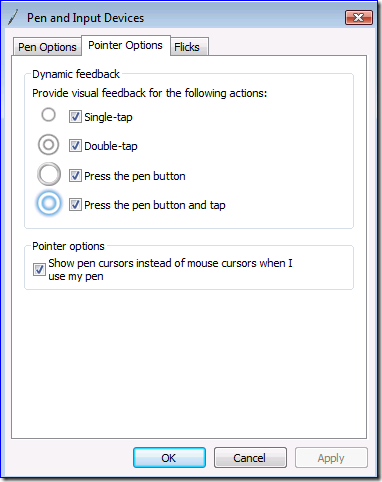The height and width of the screenshot is (482, 382).
Task: Select the Pointer Options tab
Action: (125, 45)
